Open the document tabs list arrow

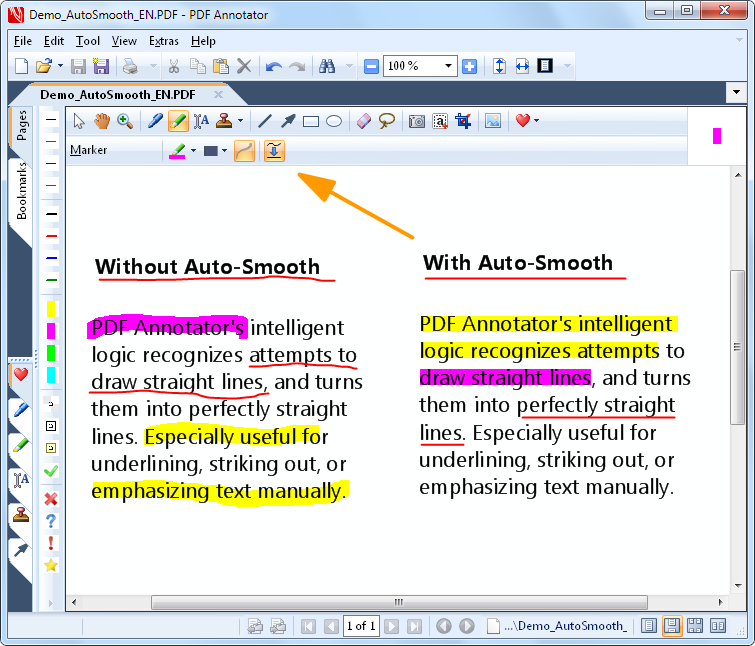point(736,92)
